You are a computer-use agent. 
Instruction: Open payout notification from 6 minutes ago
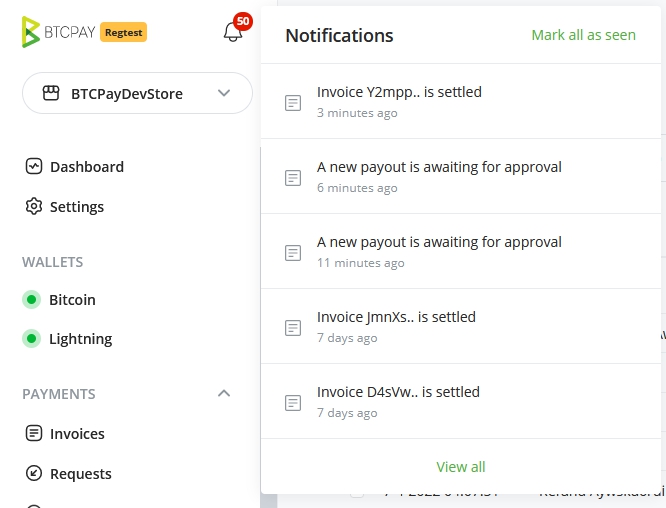439,167
